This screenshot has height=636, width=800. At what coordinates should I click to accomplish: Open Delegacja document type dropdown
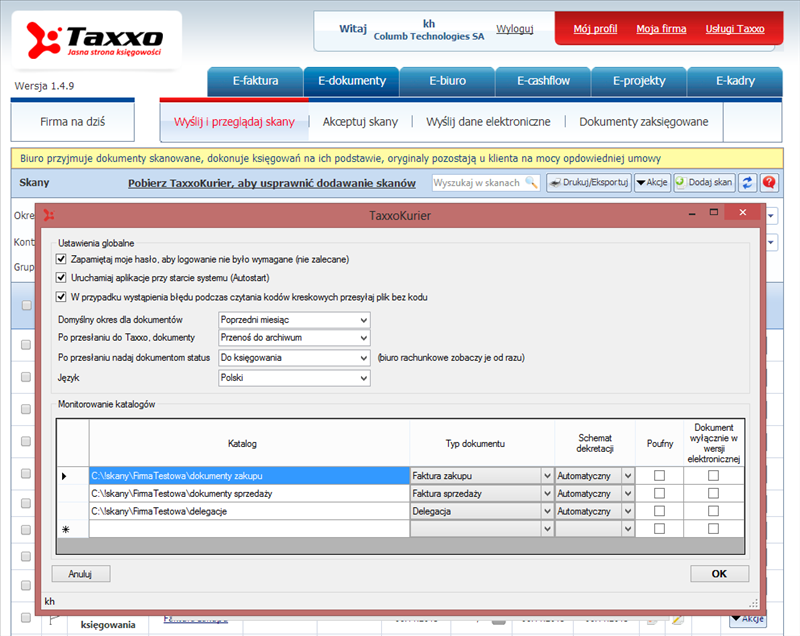coord(482,511)
